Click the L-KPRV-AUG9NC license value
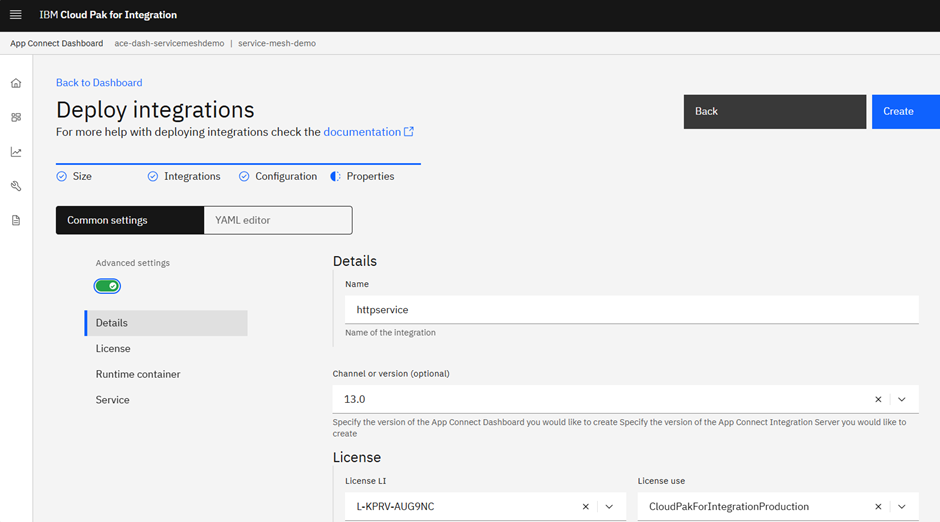The height and width of the screenshot is (522, 940). [395, 506]
